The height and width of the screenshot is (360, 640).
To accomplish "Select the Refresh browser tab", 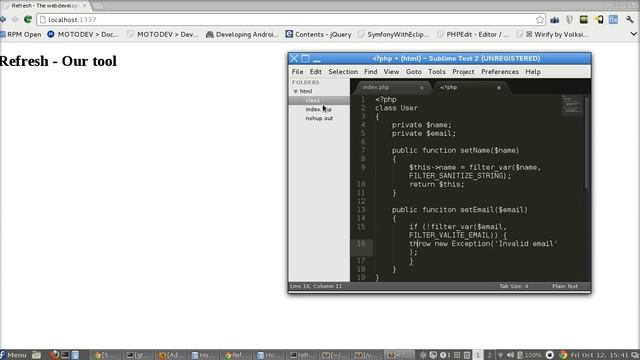I will (x=44, y=6).
